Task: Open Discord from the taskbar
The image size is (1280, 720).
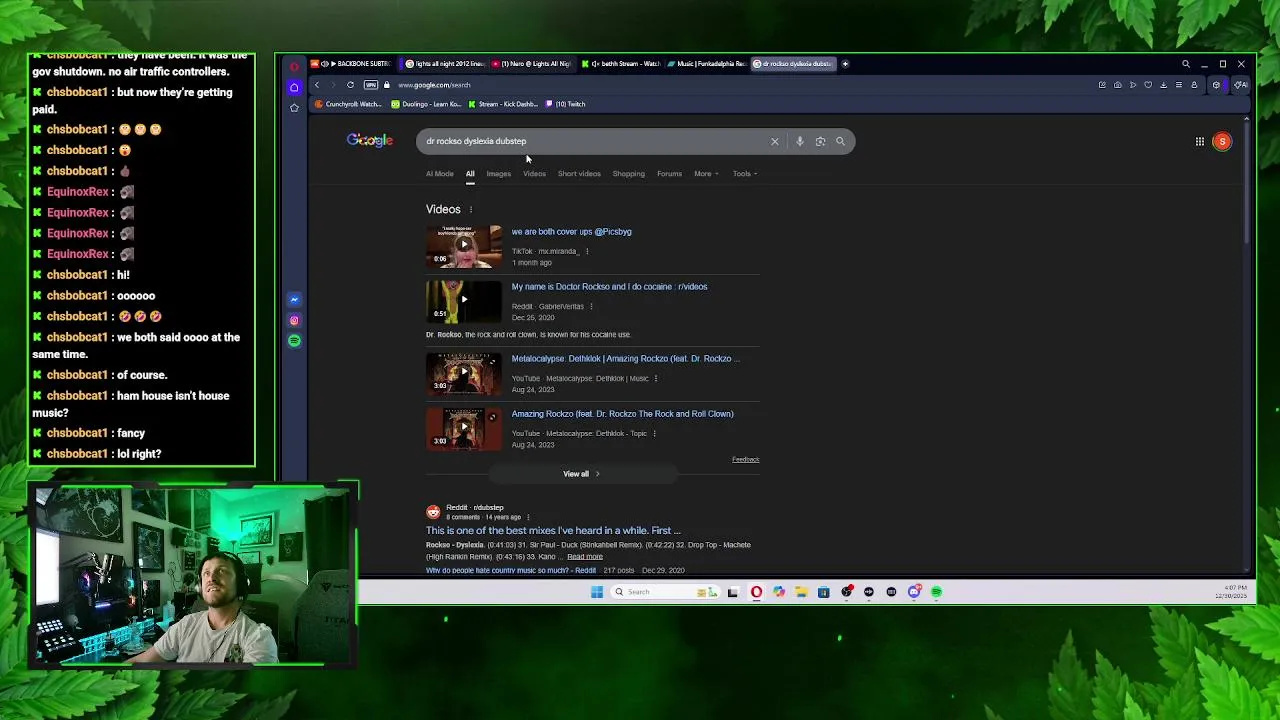Action: point(913,592)
